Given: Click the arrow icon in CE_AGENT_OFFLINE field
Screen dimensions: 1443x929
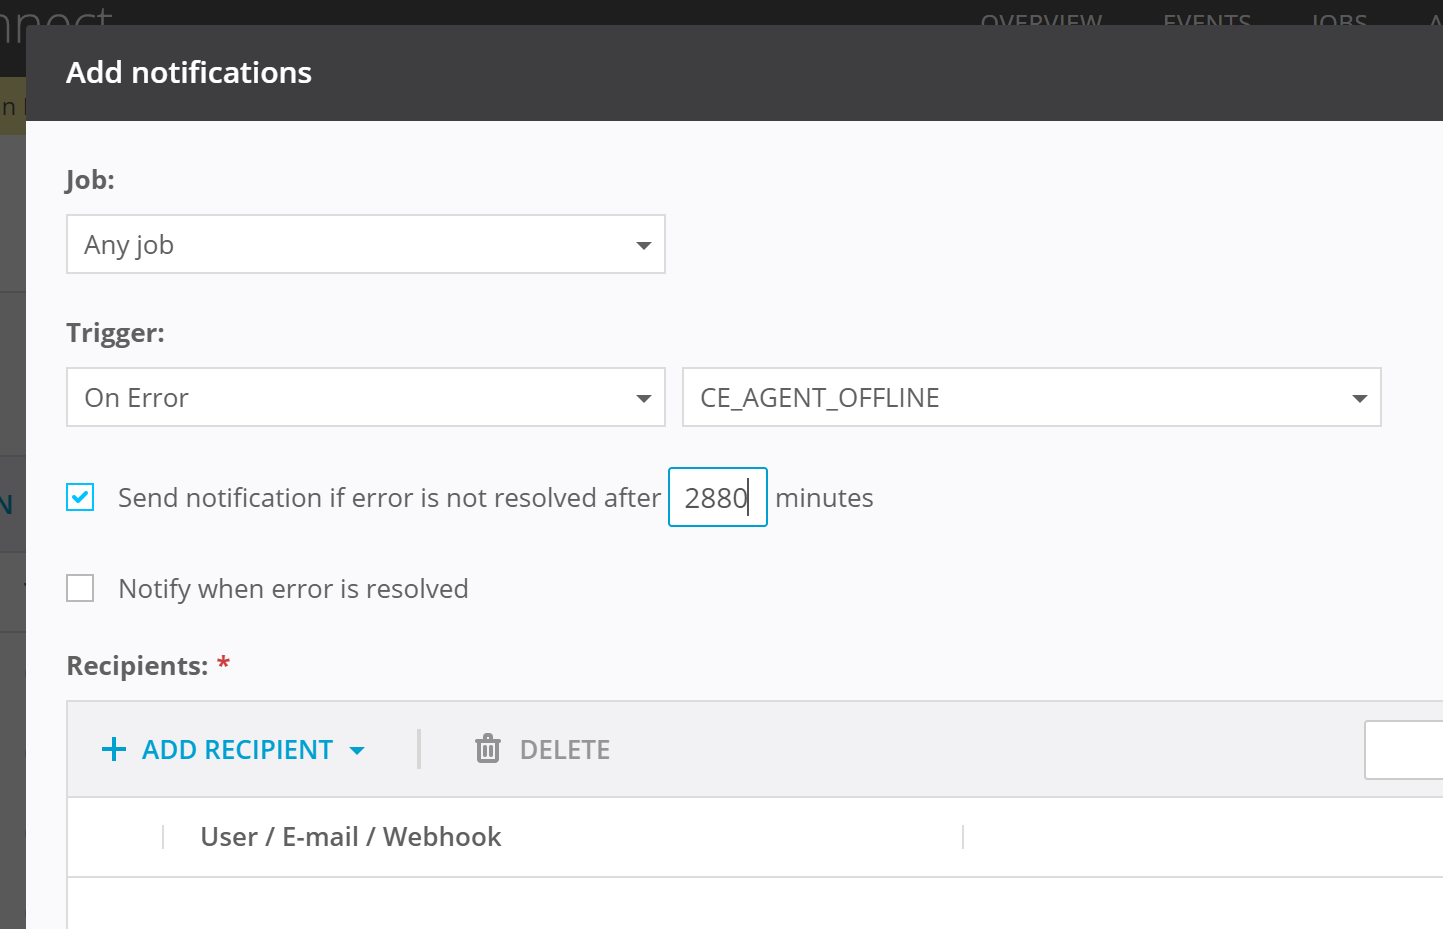Looking at the screenshot, I should point(1359,398).
